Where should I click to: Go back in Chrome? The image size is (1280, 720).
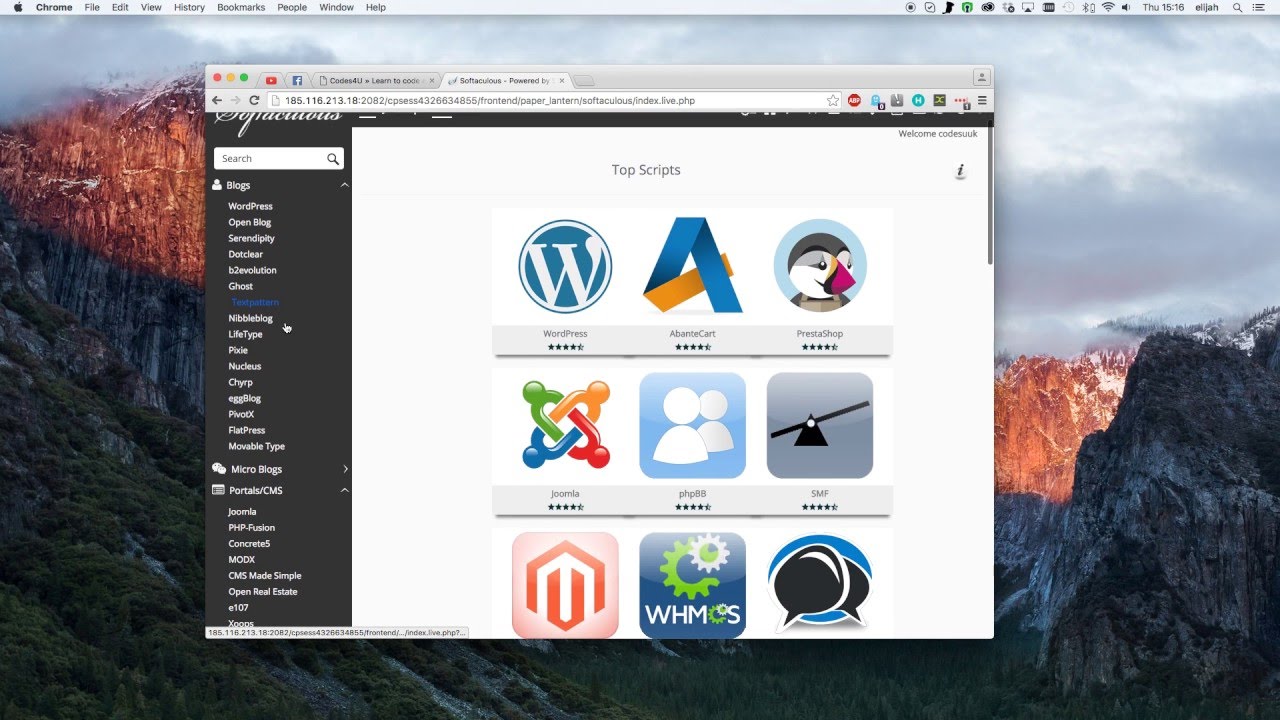pos(217,101)
